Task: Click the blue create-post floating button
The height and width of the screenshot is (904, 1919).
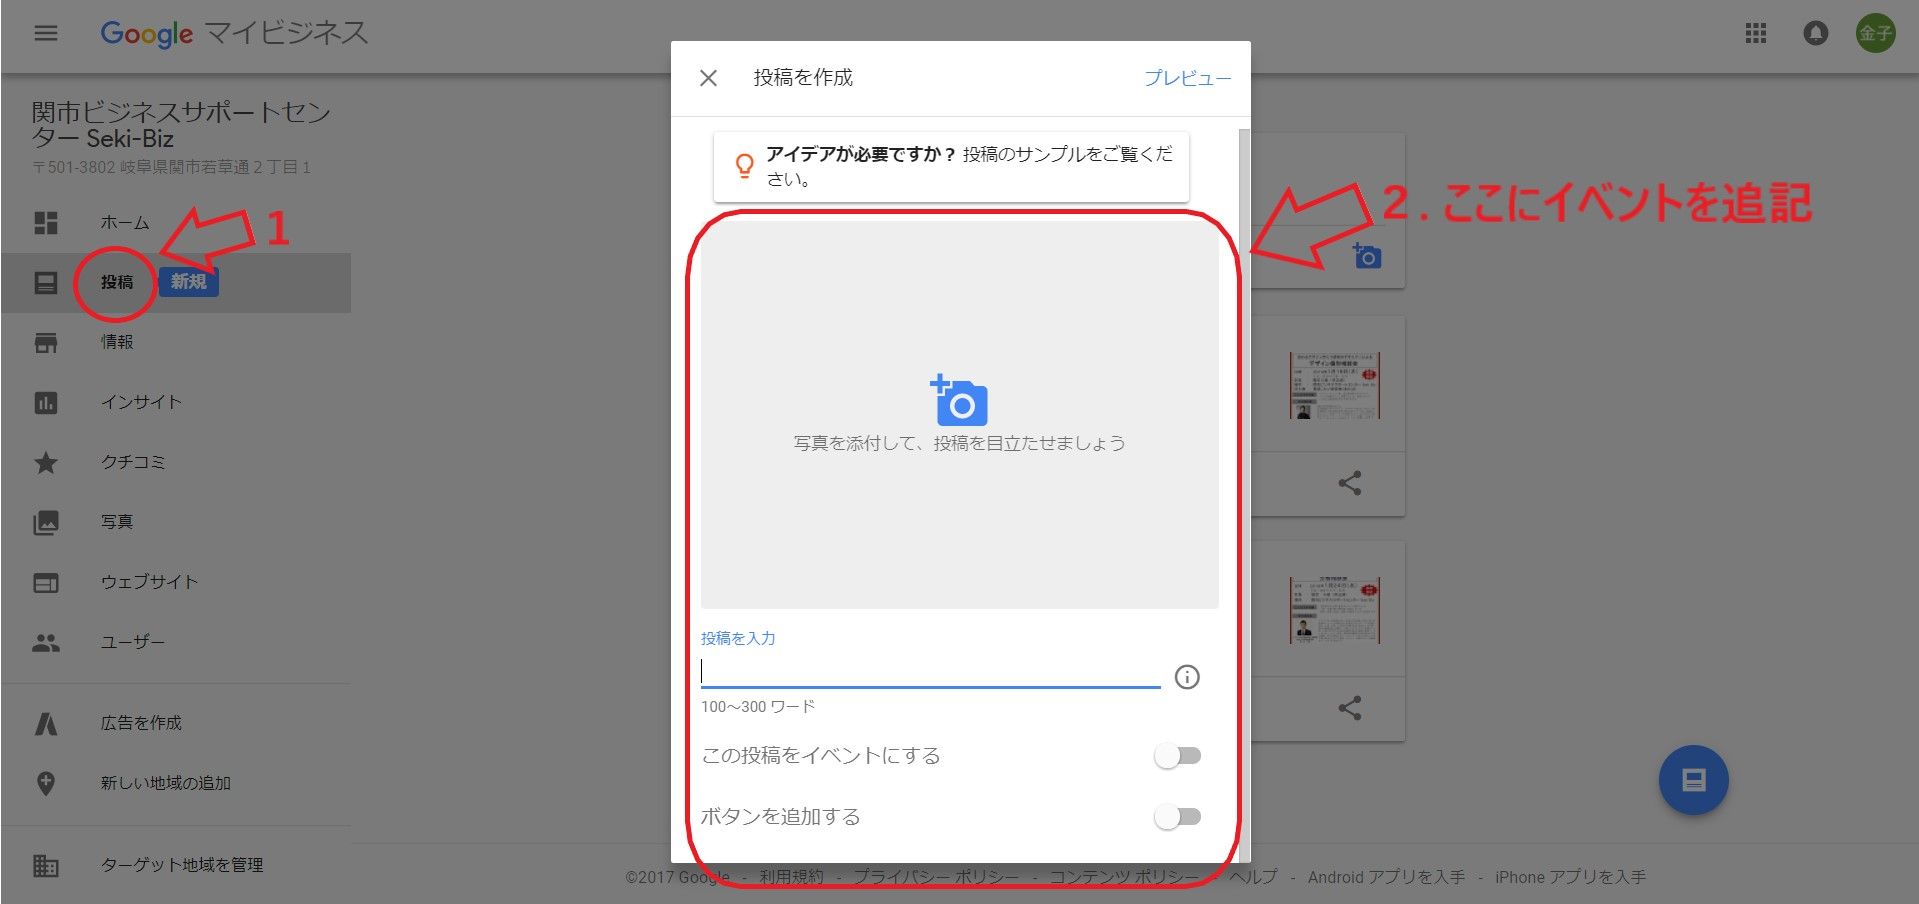Action: (1693, 780)
